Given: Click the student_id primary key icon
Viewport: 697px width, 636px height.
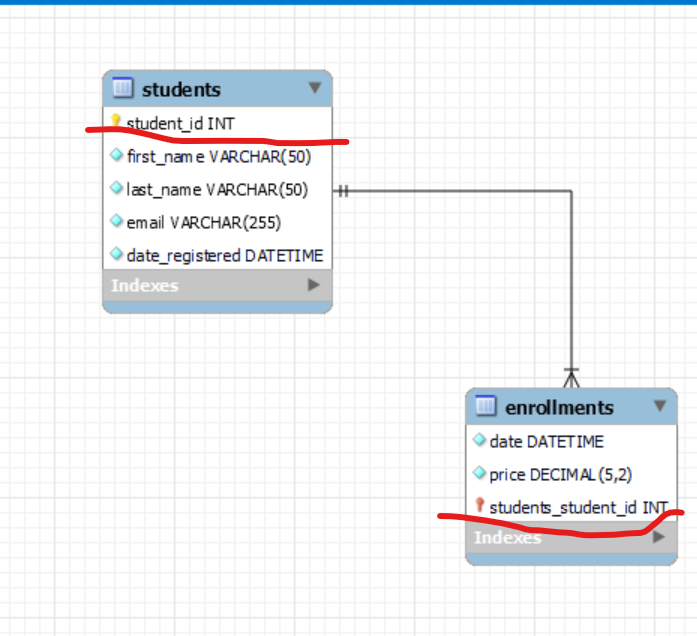Looking at the screenshot, I should pyautogui.click(x=116, y=121).
